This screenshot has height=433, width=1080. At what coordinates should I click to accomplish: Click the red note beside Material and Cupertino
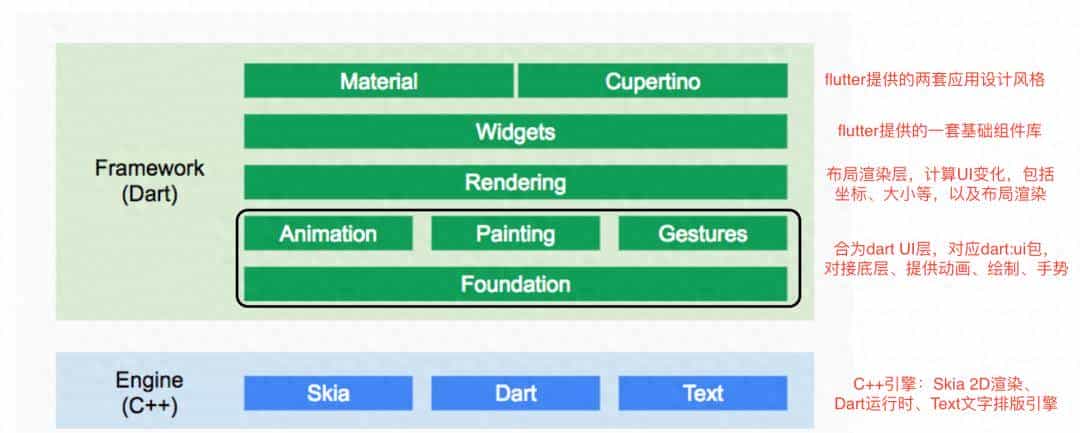934,80
